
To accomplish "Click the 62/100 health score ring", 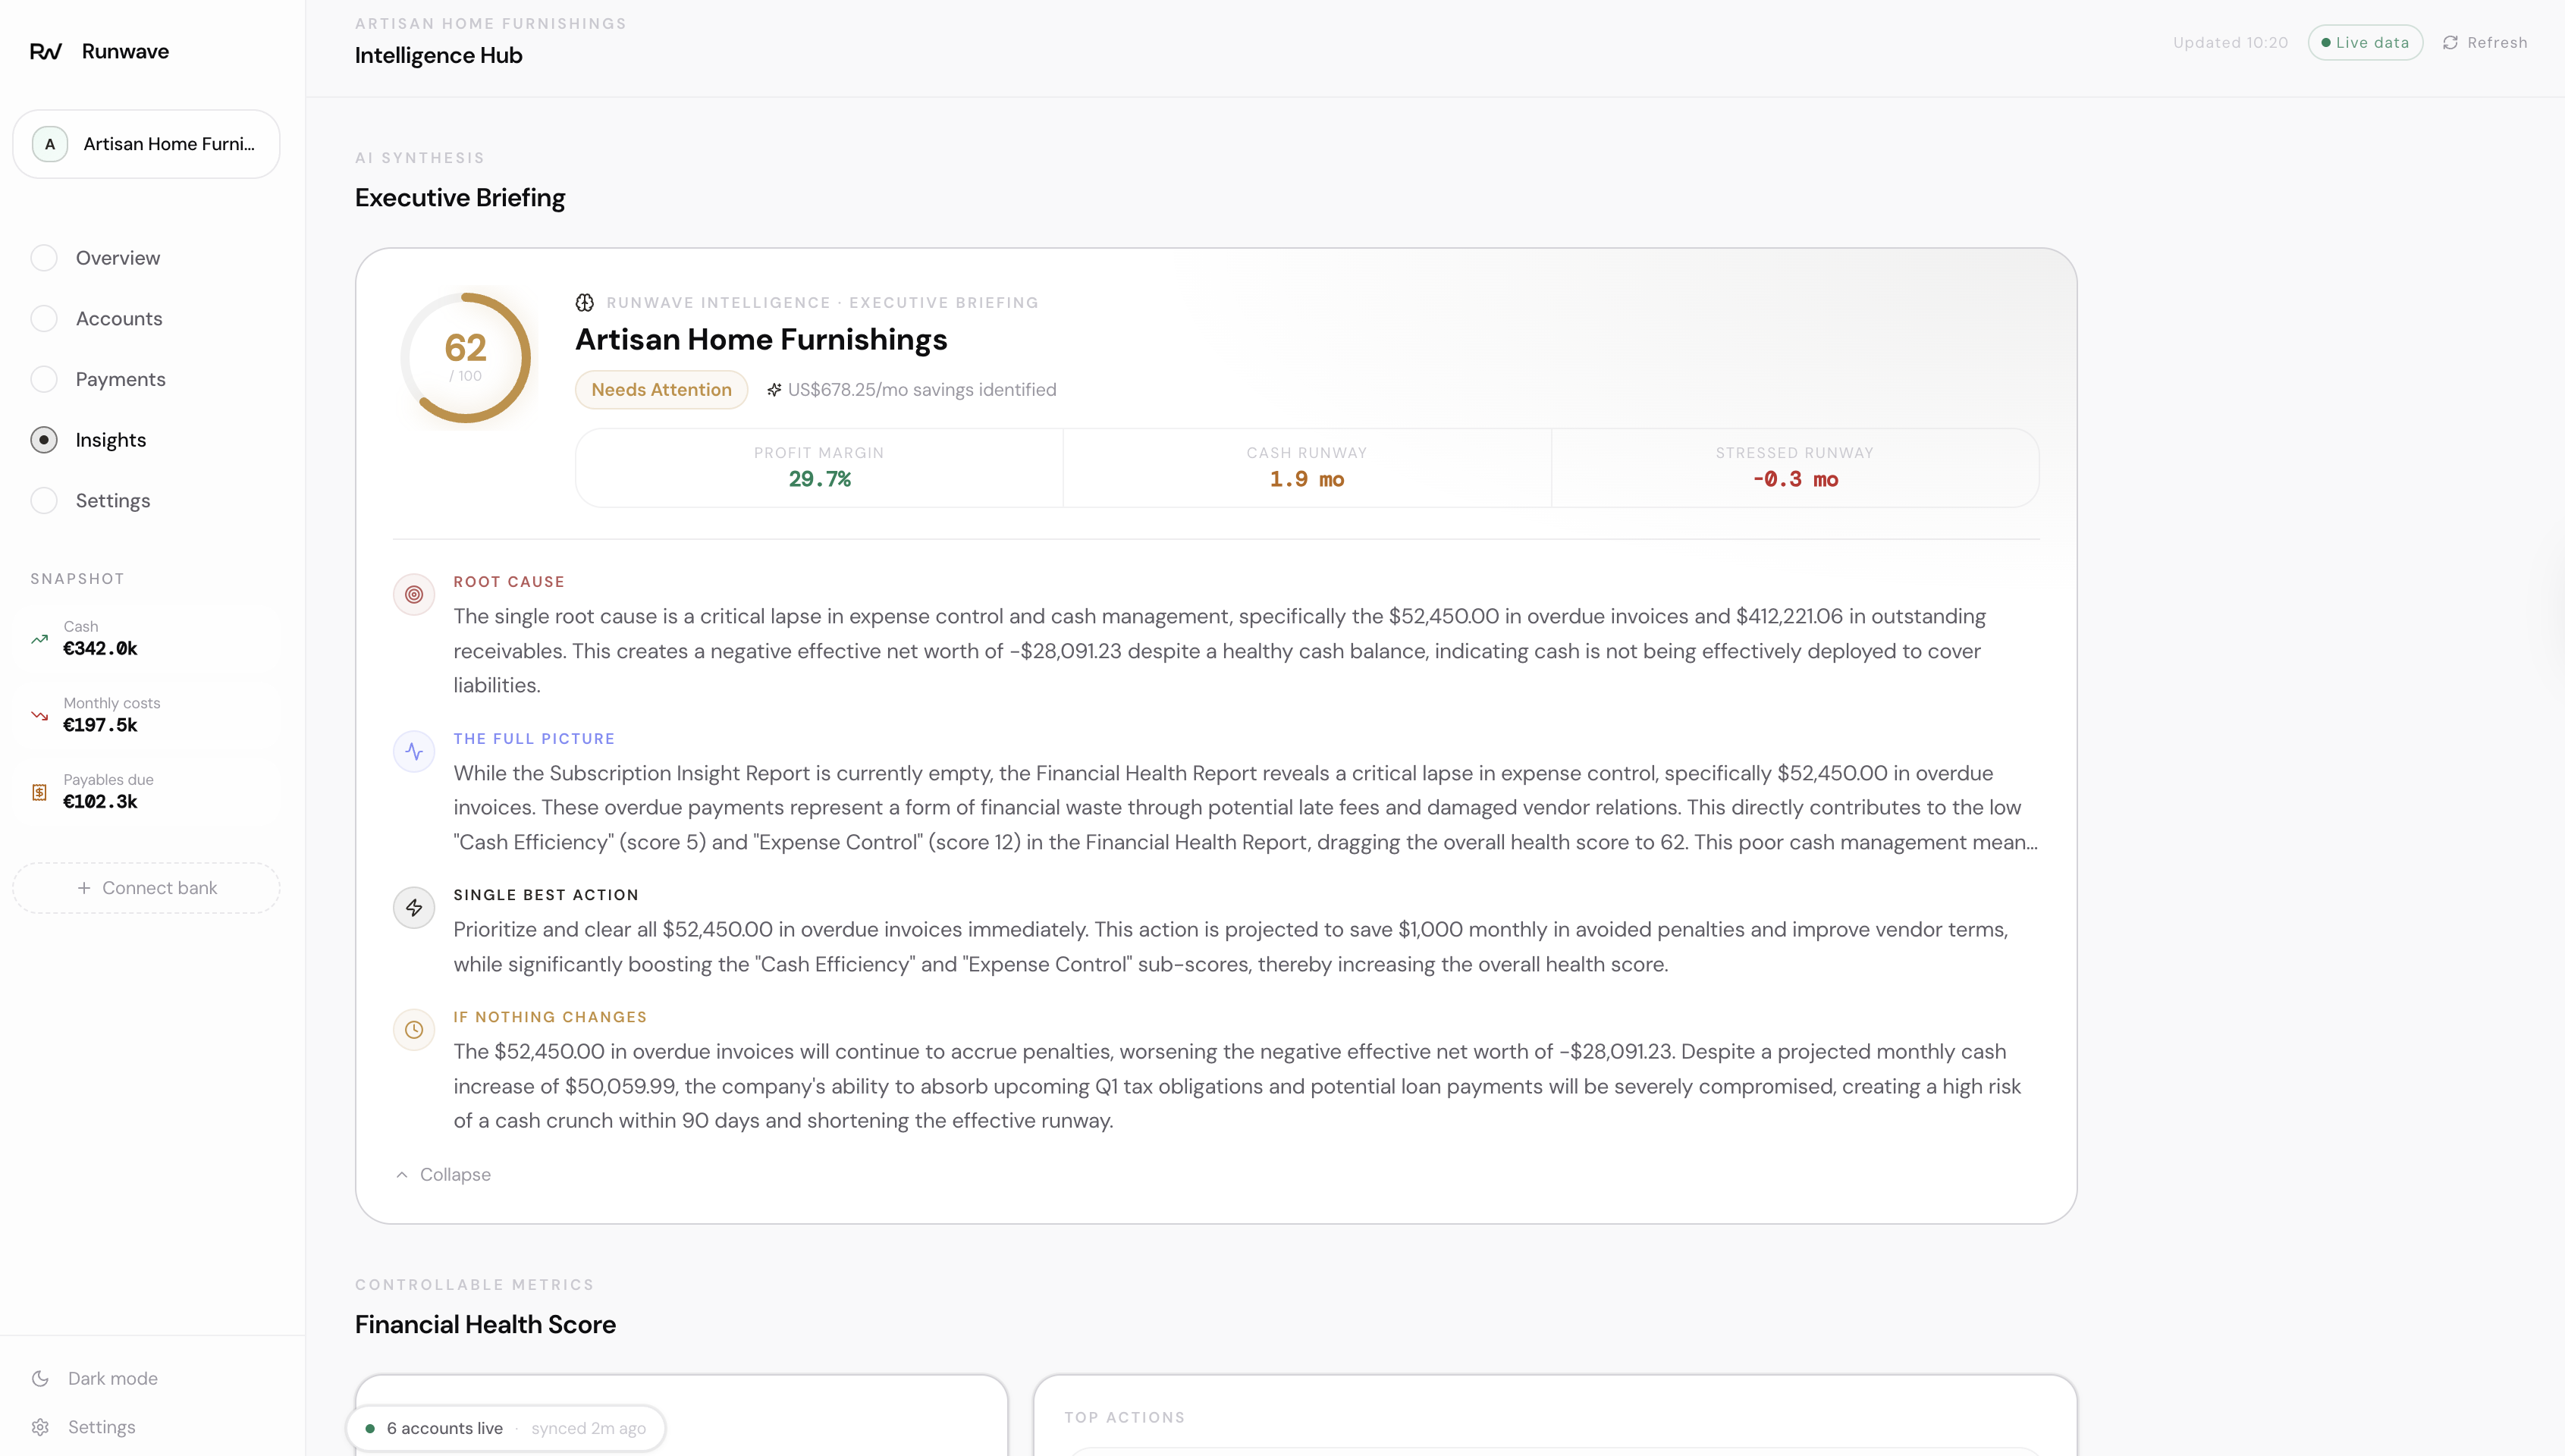I will tap(466, 357).
